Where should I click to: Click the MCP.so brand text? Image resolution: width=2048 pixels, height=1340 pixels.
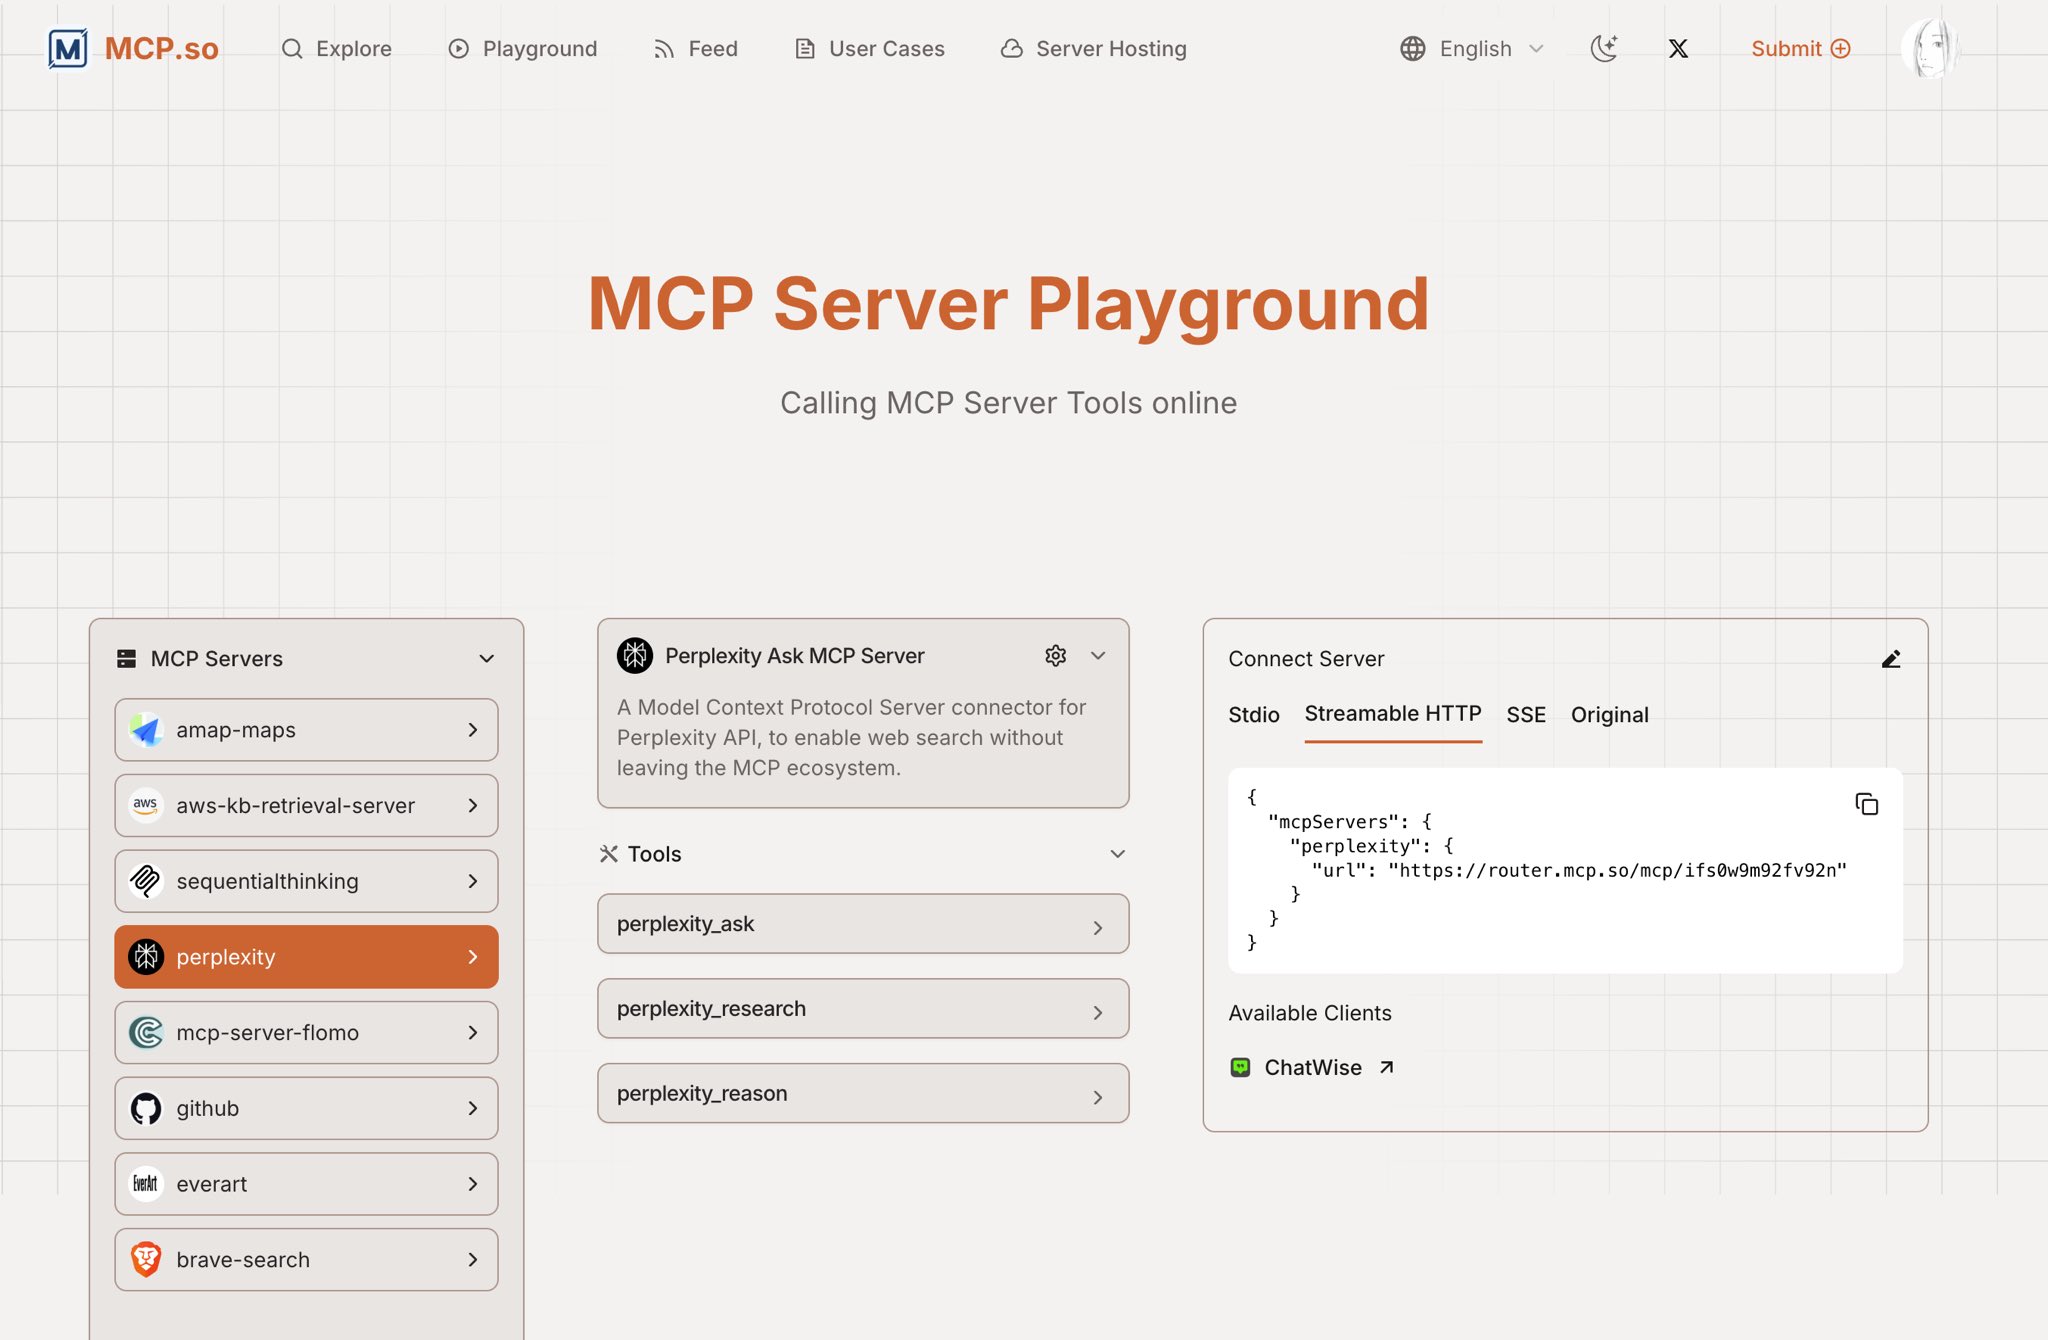coord(161,48)
